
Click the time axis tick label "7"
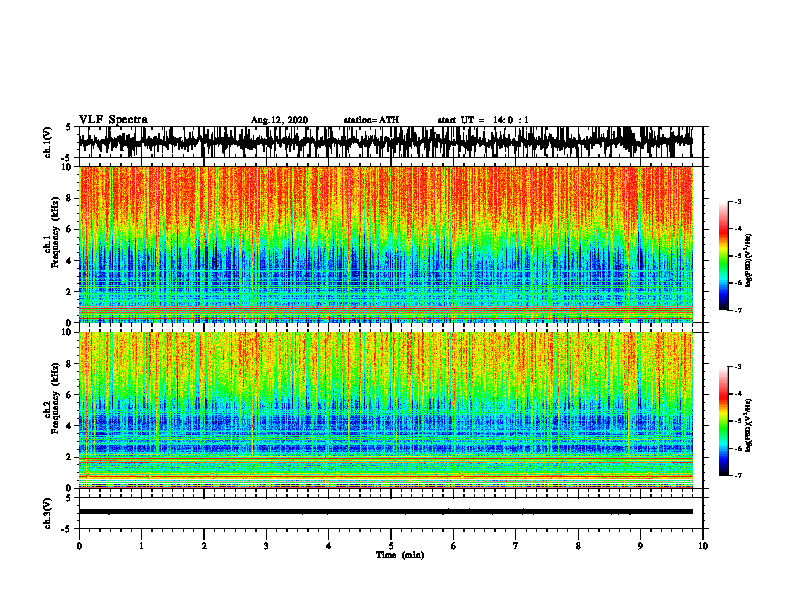click(516, 546)
